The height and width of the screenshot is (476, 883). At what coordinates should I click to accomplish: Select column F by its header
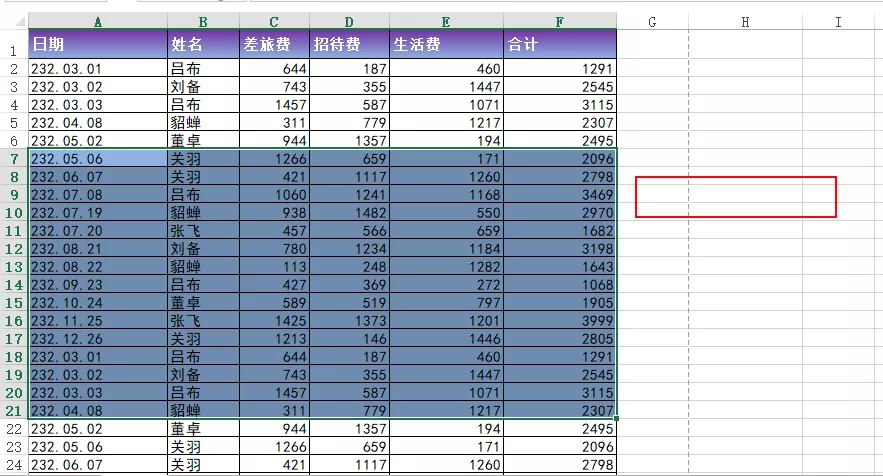(560, 22)
